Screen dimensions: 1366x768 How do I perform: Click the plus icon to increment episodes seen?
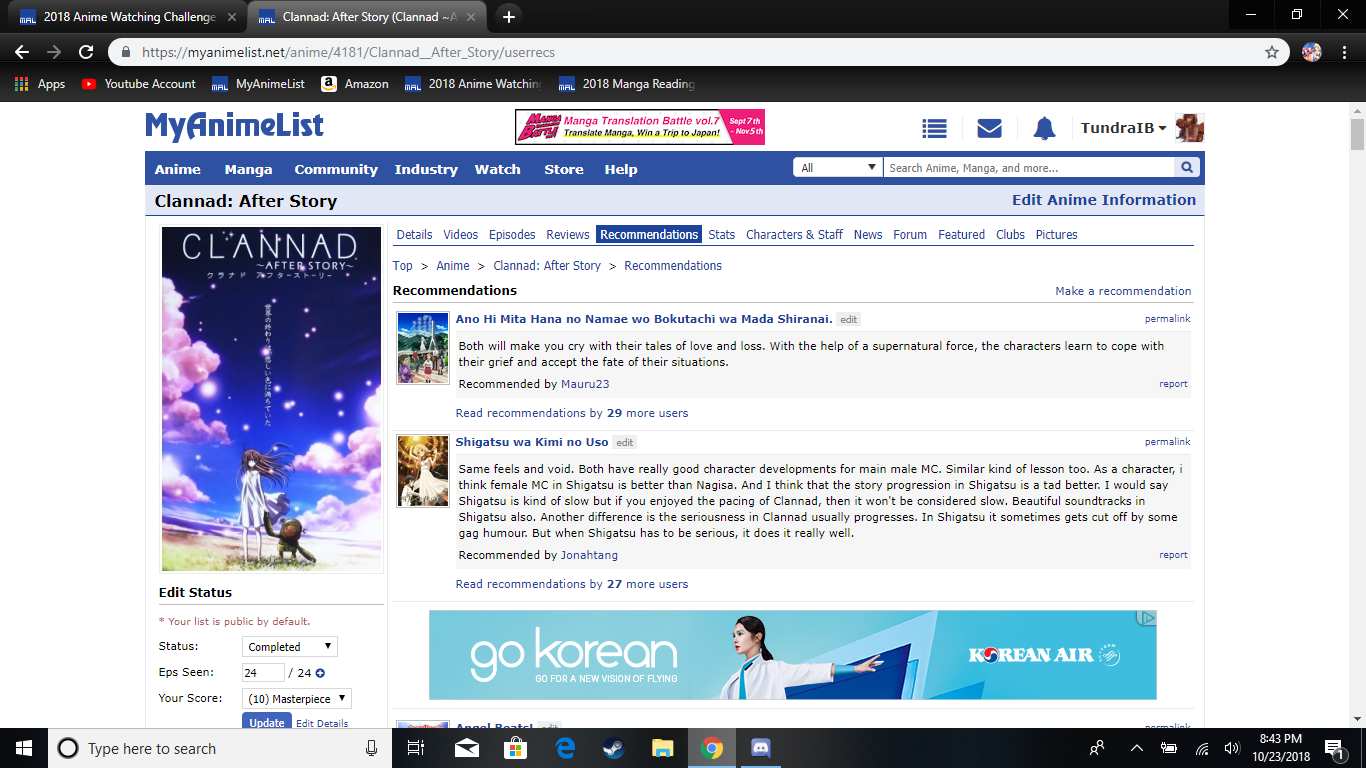[x=320, y=673]
